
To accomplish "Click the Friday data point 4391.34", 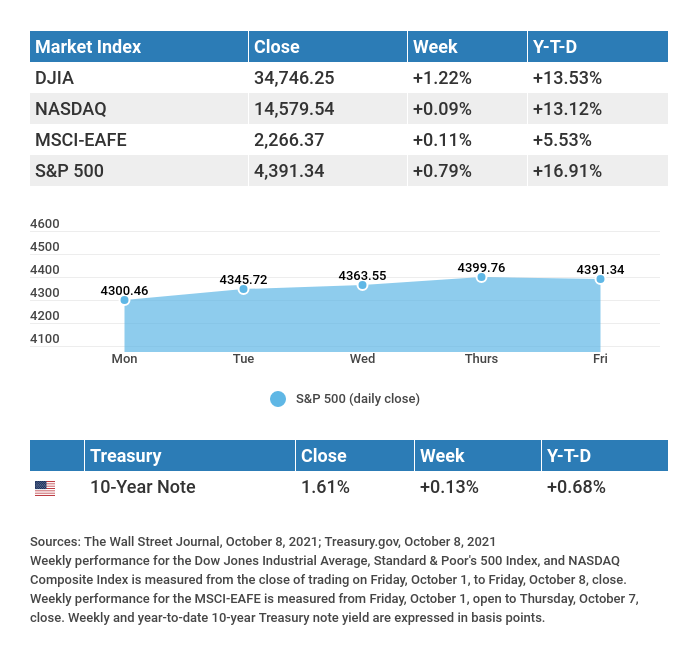I will tap(600, 279).
